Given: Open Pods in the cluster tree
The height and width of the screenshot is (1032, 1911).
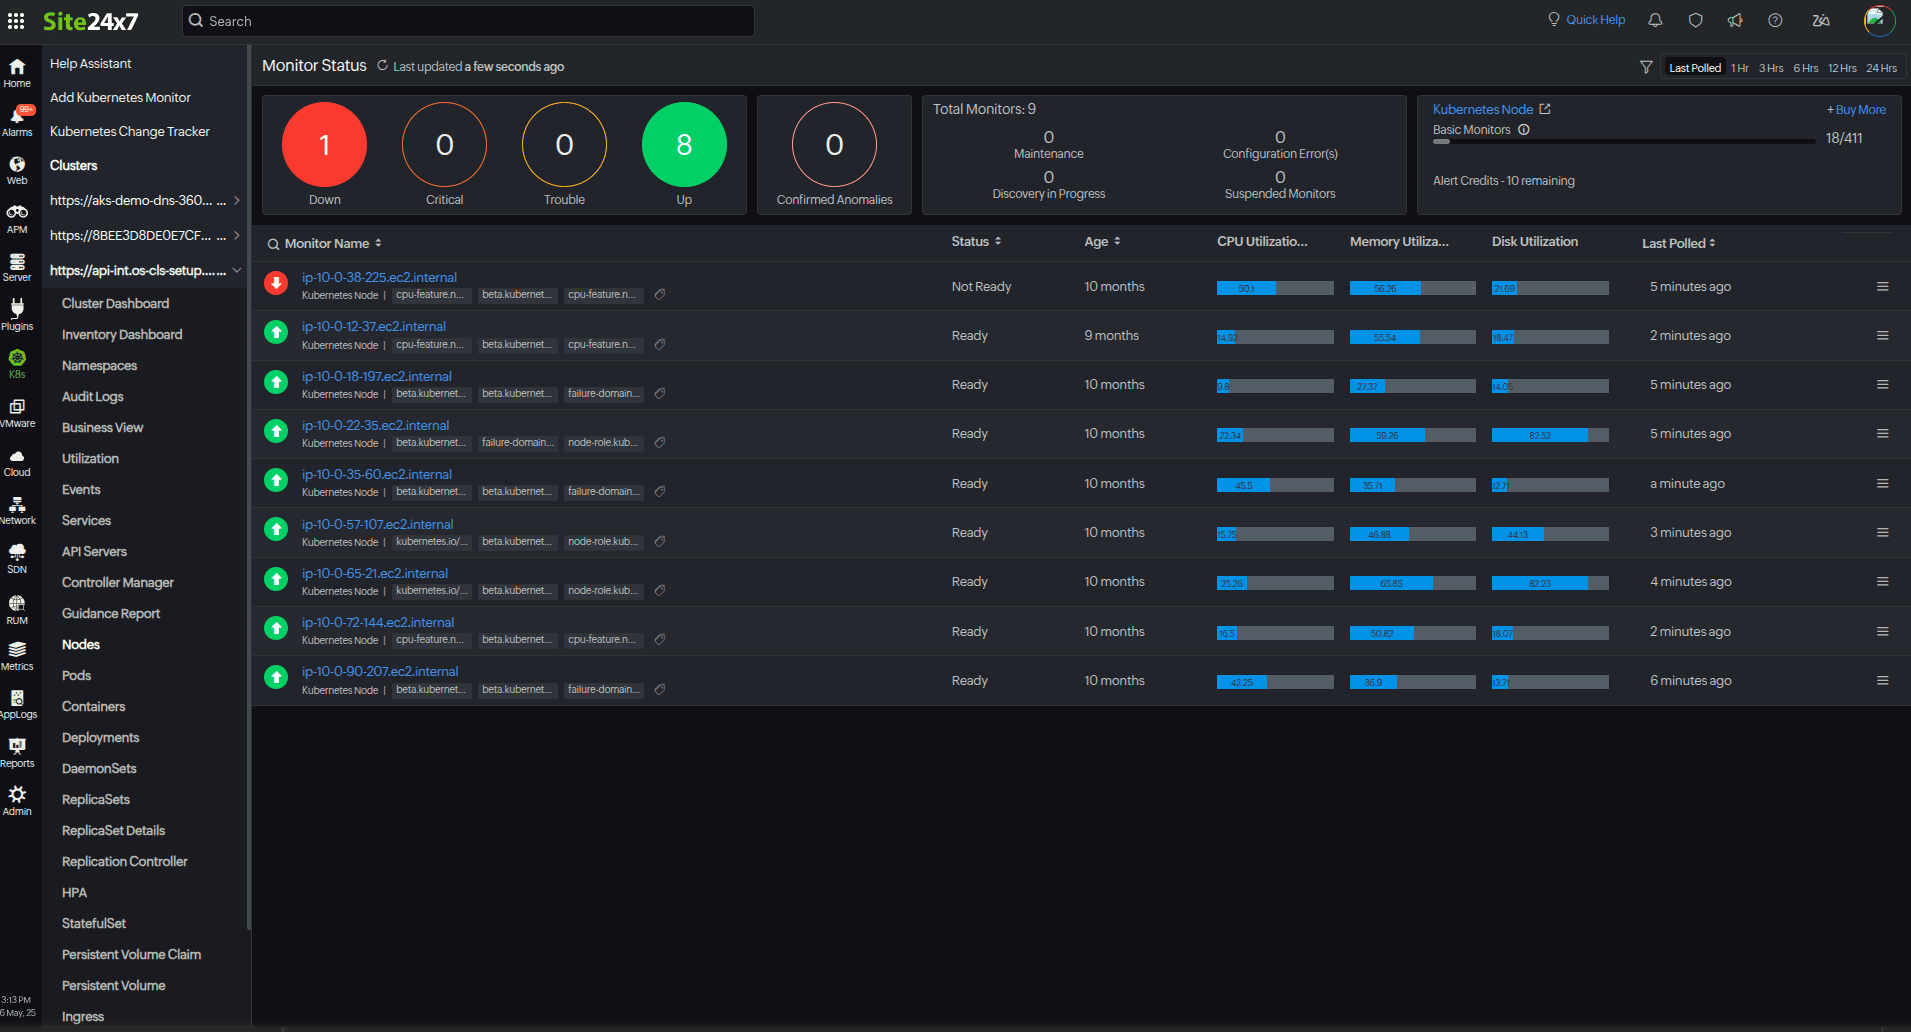Looking at the screenshot, I should click(x=76, y=676).
